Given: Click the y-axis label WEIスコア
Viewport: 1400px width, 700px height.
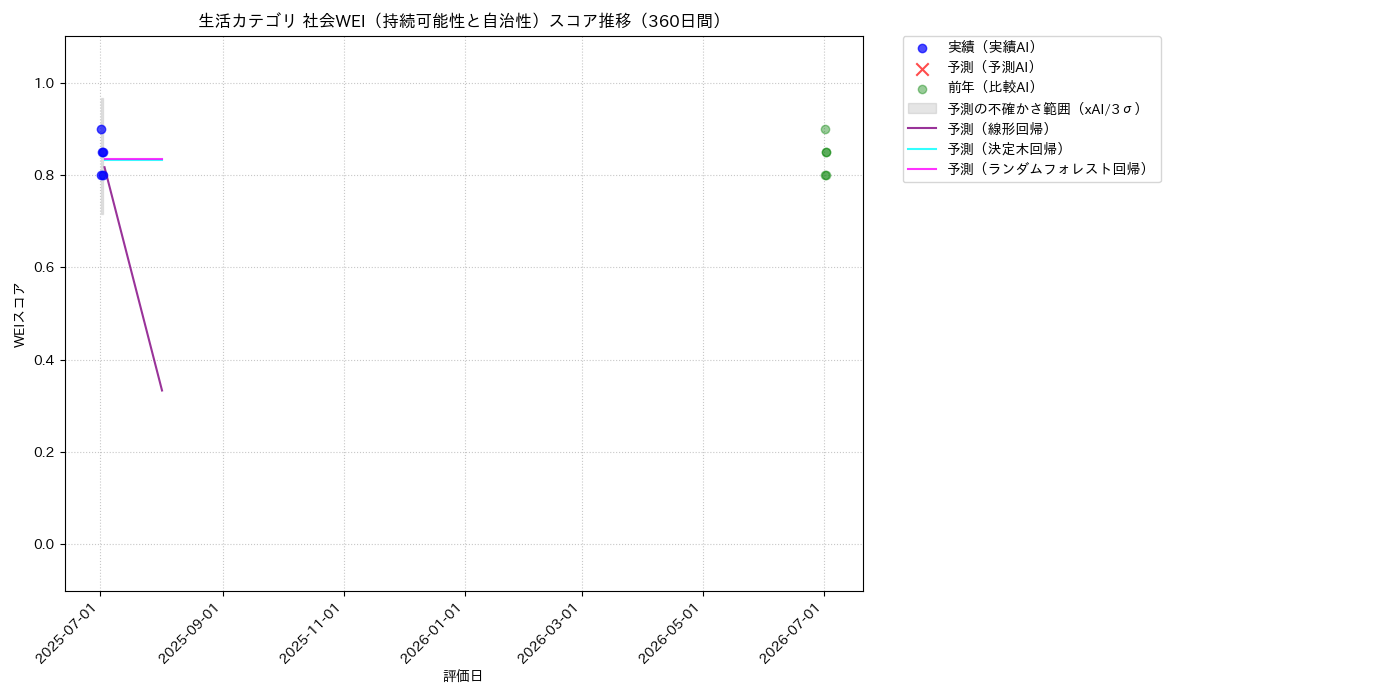Looking at the screenshot, I should 20,314.
